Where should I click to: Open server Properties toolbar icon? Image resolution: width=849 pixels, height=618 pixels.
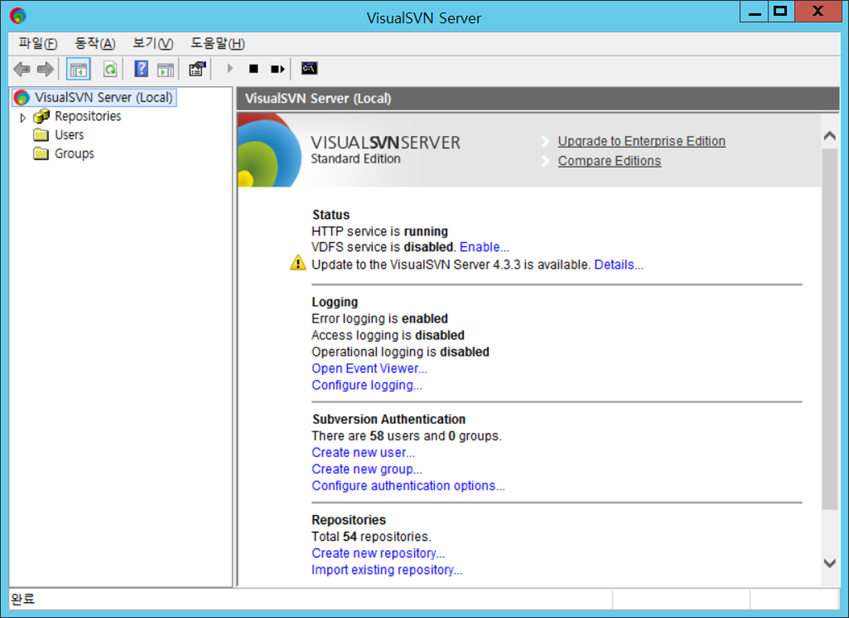pyautogui.click(x=197, y=69)
